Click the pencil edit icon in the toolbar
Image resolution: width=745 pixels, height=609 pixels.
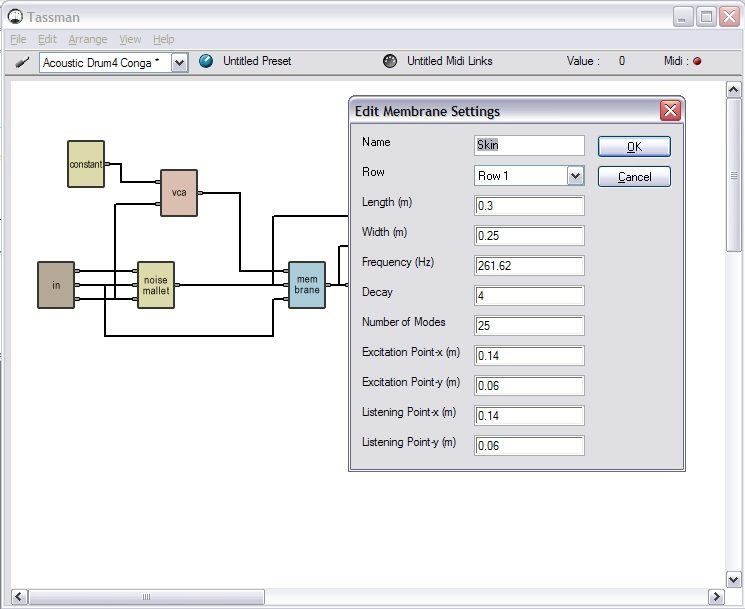pos(22,62)
